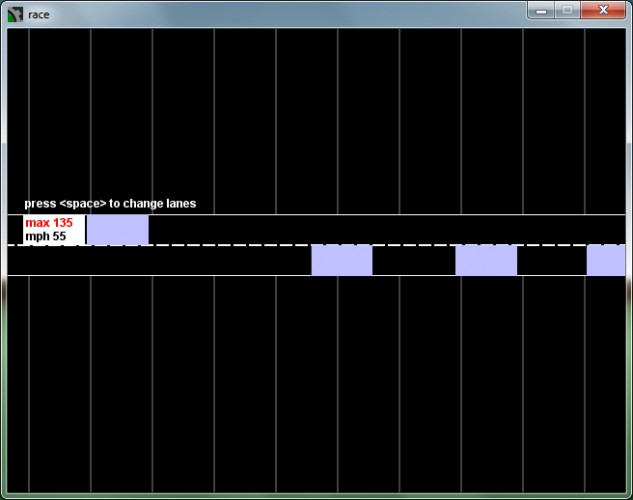Click empty lower lane below the player car

(159, 260)
